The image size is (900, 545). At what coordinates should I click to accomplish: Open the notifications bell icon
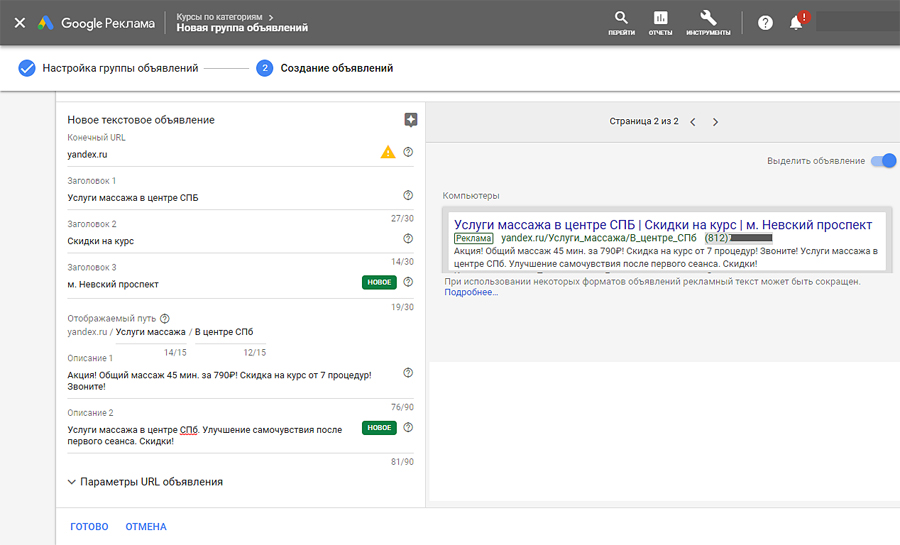[x=796, y=22]
